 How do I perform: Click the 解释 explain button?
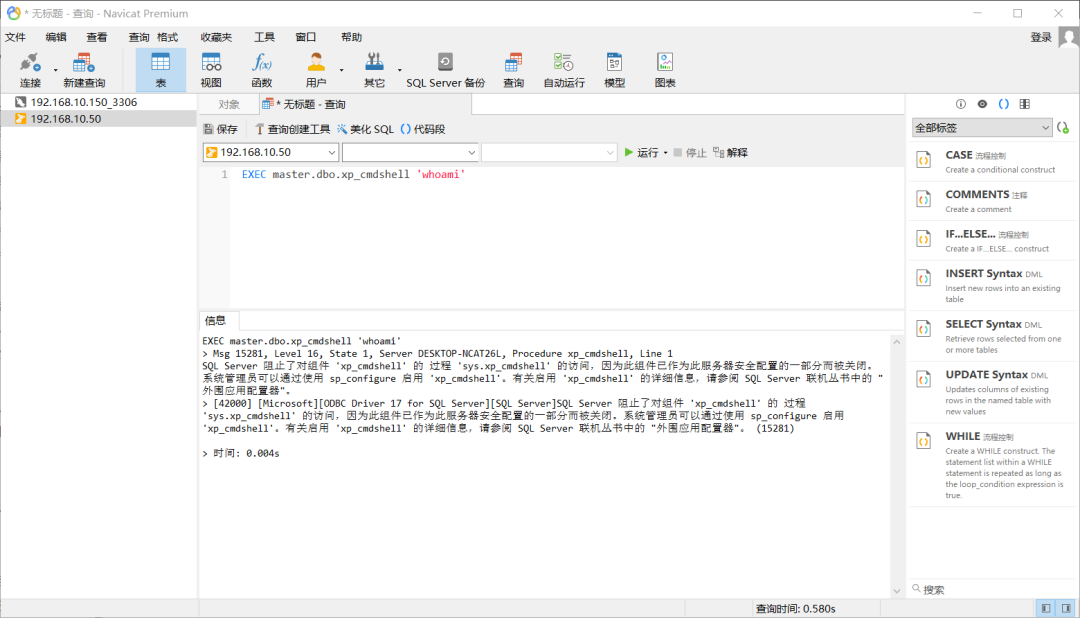[x=730, y=153]
